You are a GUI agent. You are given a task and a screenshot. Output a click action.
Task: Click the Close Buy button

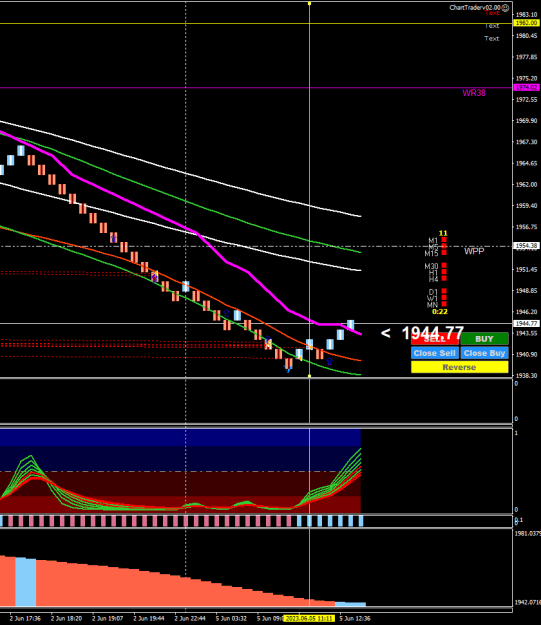pyautogui.click(x=484, y=353)
